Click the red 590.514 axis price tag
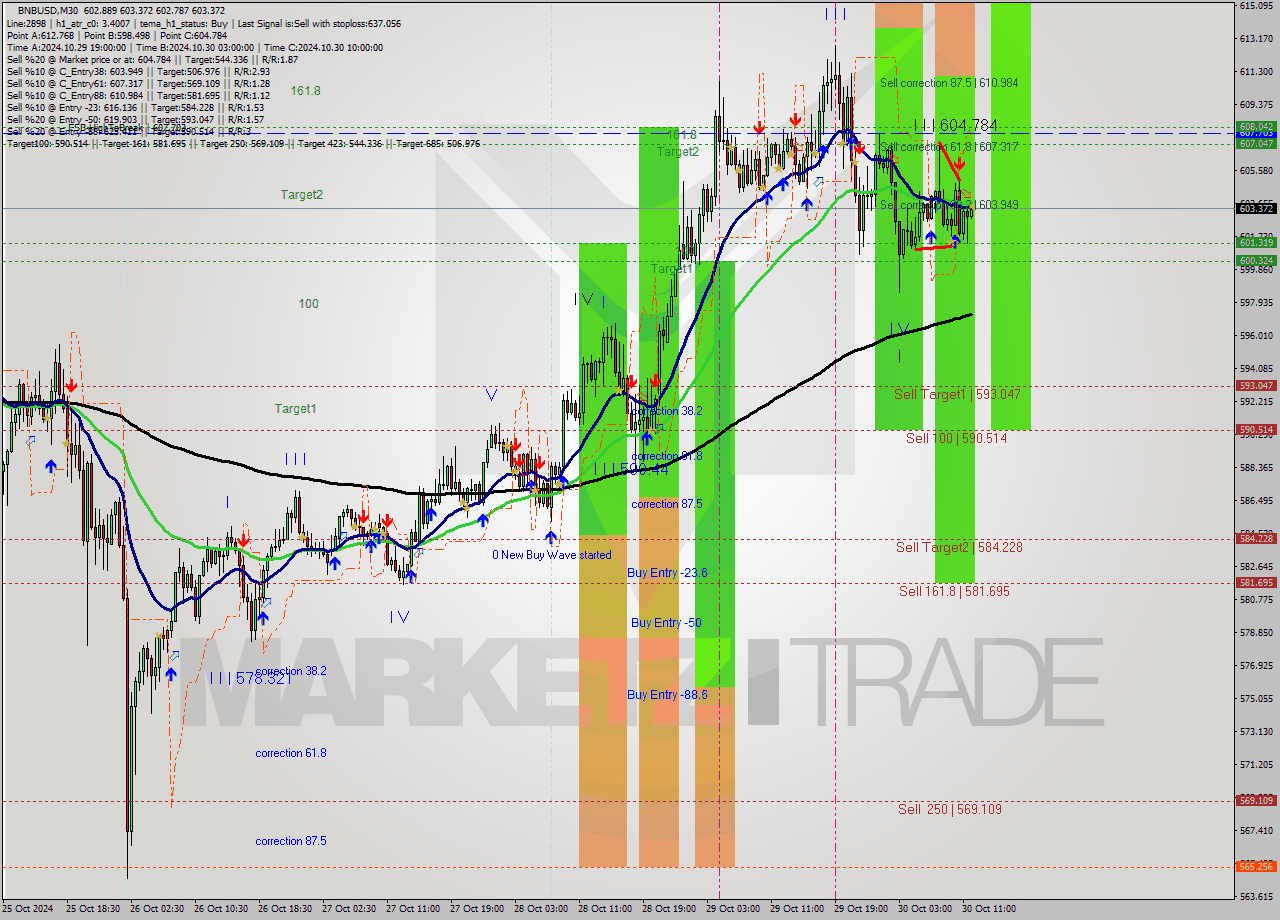Image resolution: width=1280 pixels, height=920 pixels. click(x=1256, y=429)
